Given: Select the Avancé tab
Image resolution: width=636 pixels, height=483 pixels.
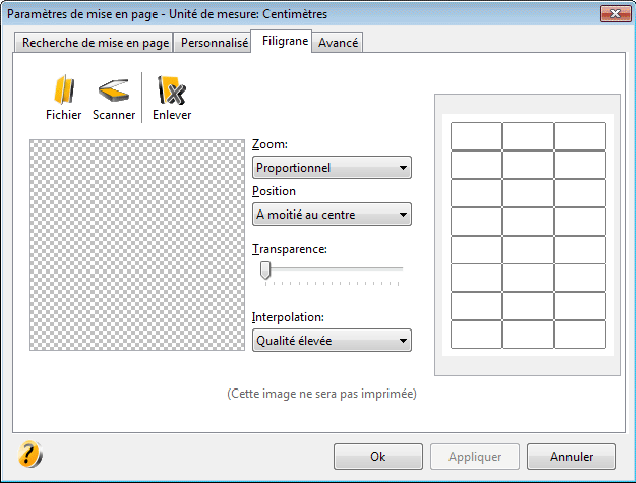Looking at the screenshot, I should point(337,43).
